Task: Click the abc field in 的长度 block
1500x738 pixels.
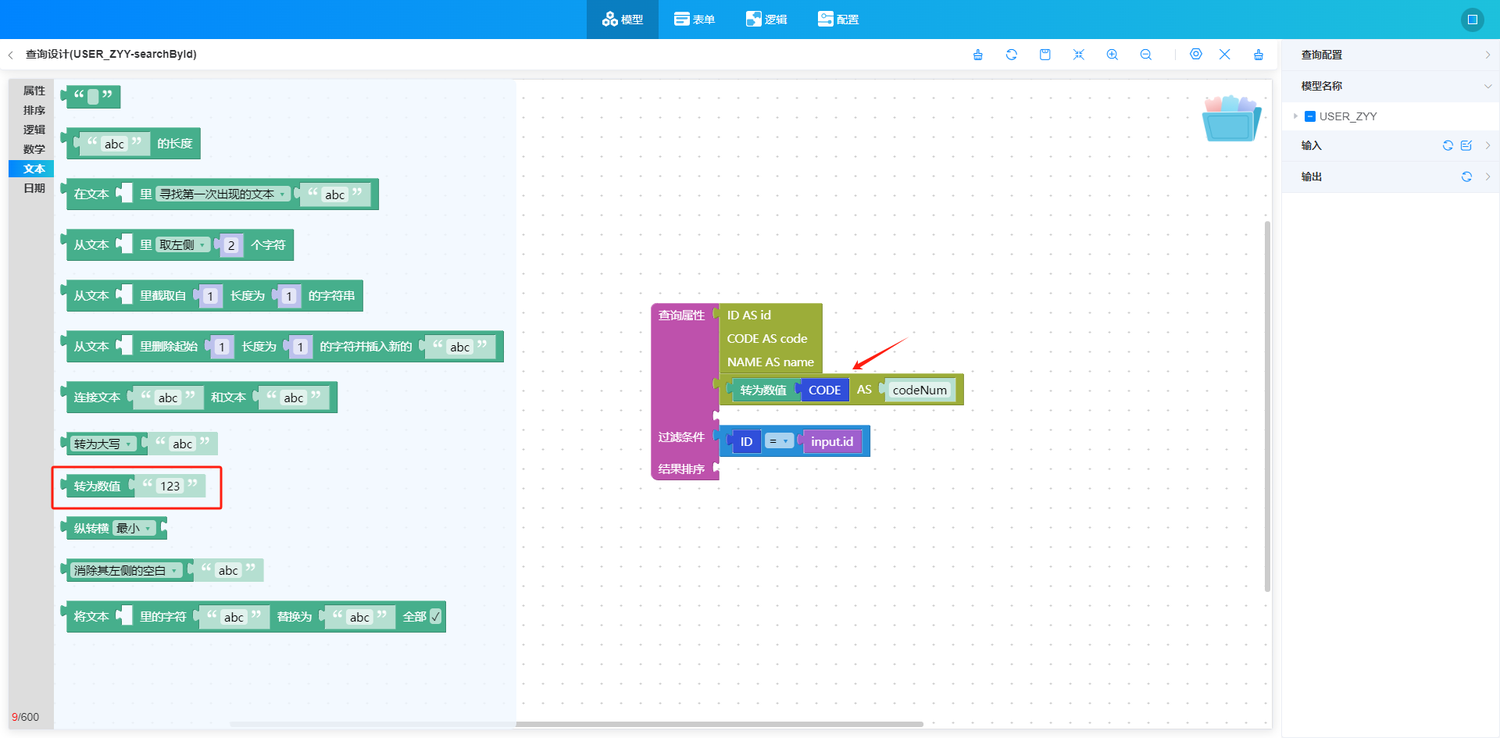Action: [x=115, y=144]
